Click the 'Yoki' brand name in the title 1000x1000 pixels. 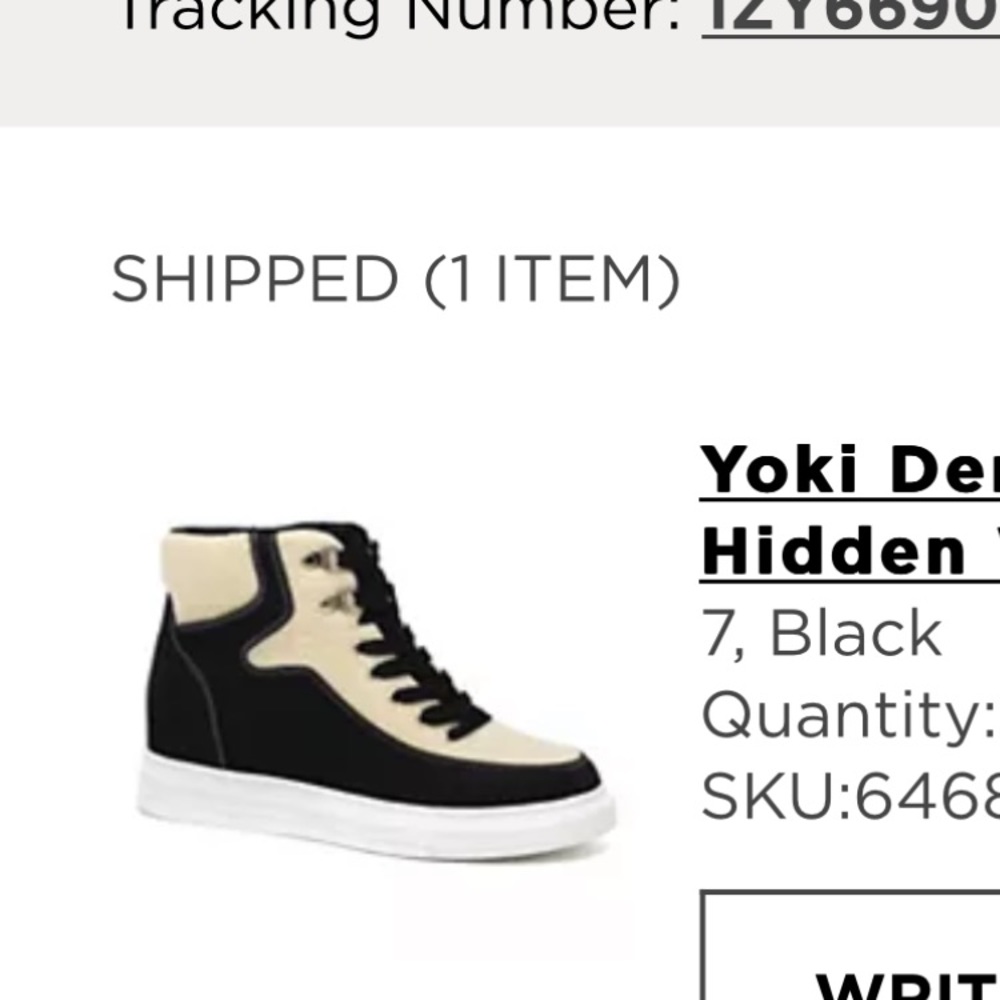coord(778,469)
